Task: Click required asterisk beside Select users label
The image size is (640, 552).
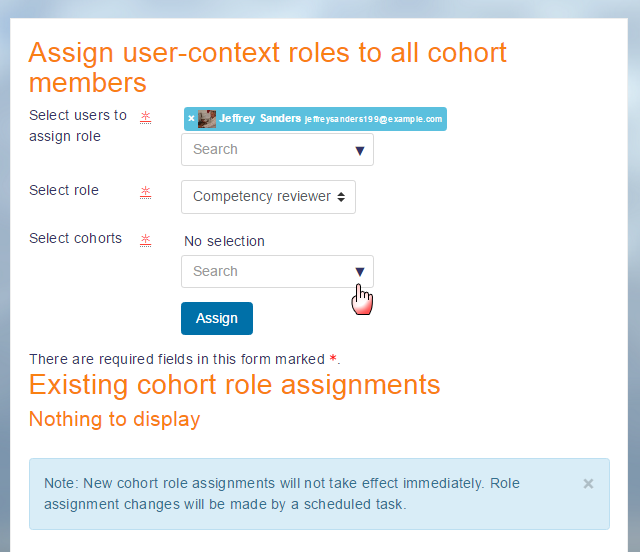Action: click(x=145, y=116)
